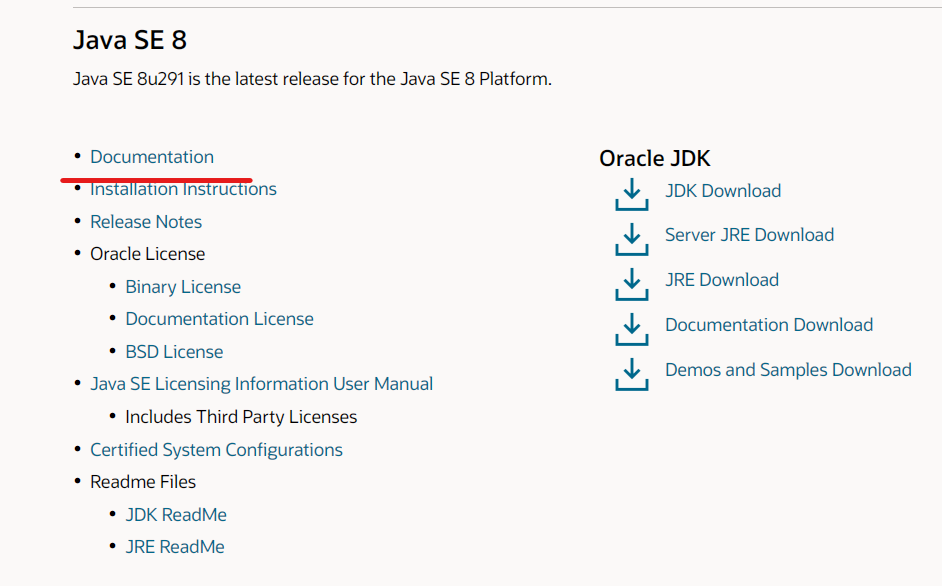The width and height of the screenshot is (942, 586).
Task: Open the Release Notes link
Action: 146,222
